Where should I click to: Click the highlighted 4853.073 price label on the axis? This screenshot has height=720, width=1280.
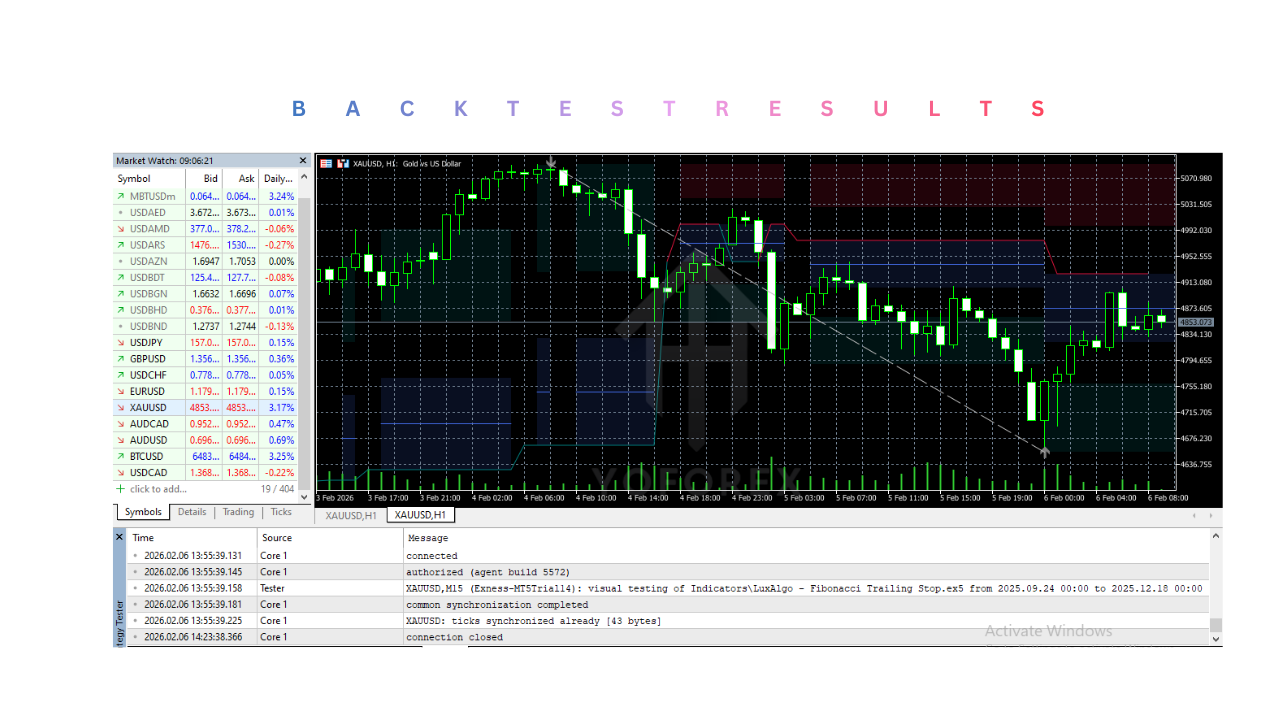[1197, 322]
